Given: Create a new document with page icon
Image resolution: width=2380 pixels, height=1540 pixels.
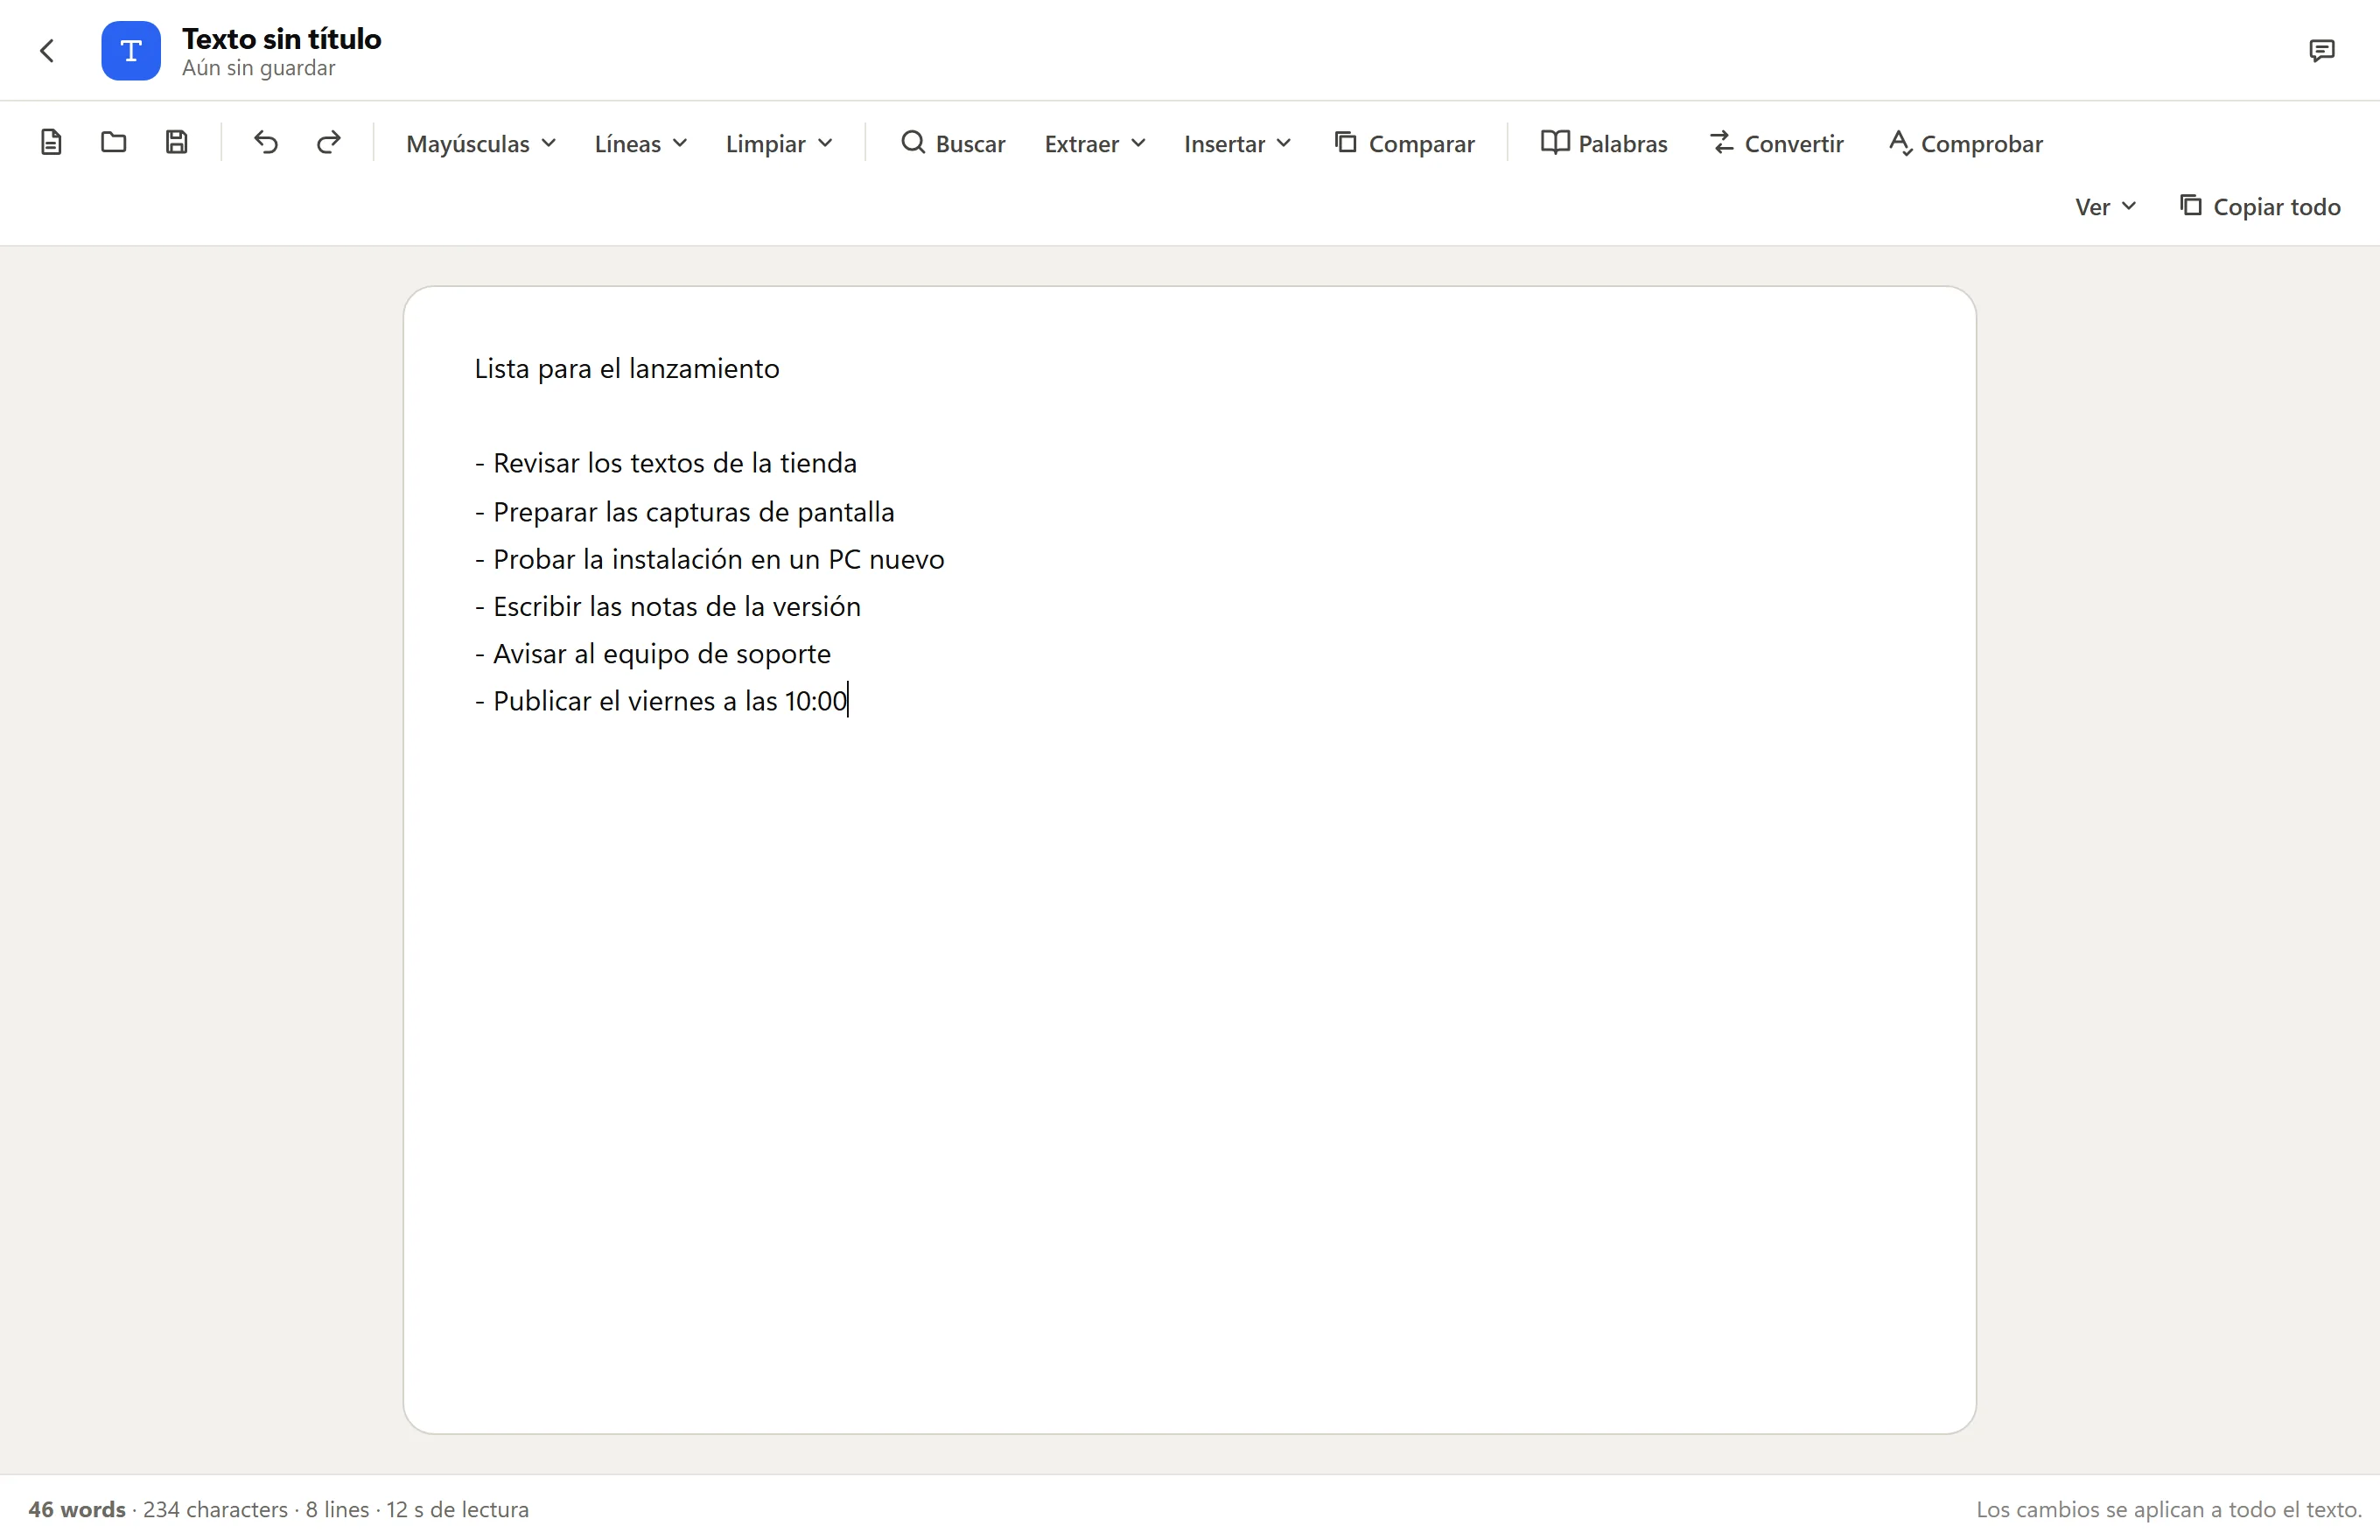Looking at the screenshot, I should (x=51, y=143).
